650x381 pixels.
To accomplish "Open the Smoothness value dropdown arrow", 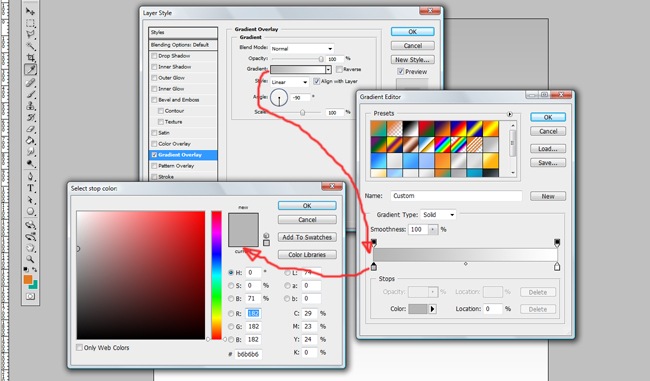I will pos(433,229).
